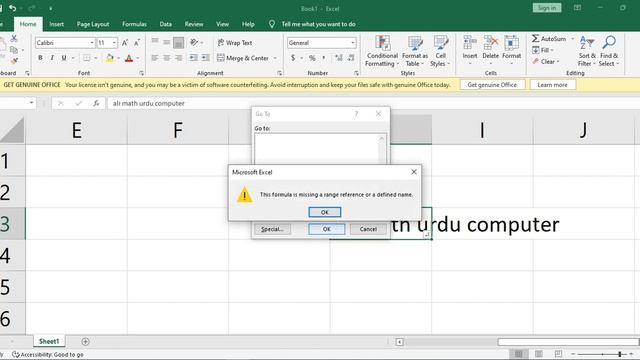This screenshot has width=640, height=360.
Task: Click the Orientation icon
Action: pos(194,42)
